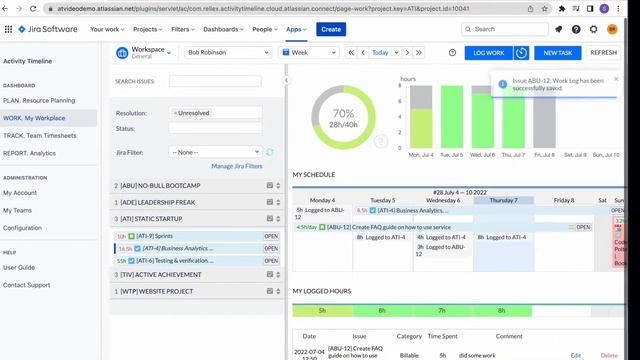
Task: Open the Jira app switcher grid icon
Action: coord(8,29)
